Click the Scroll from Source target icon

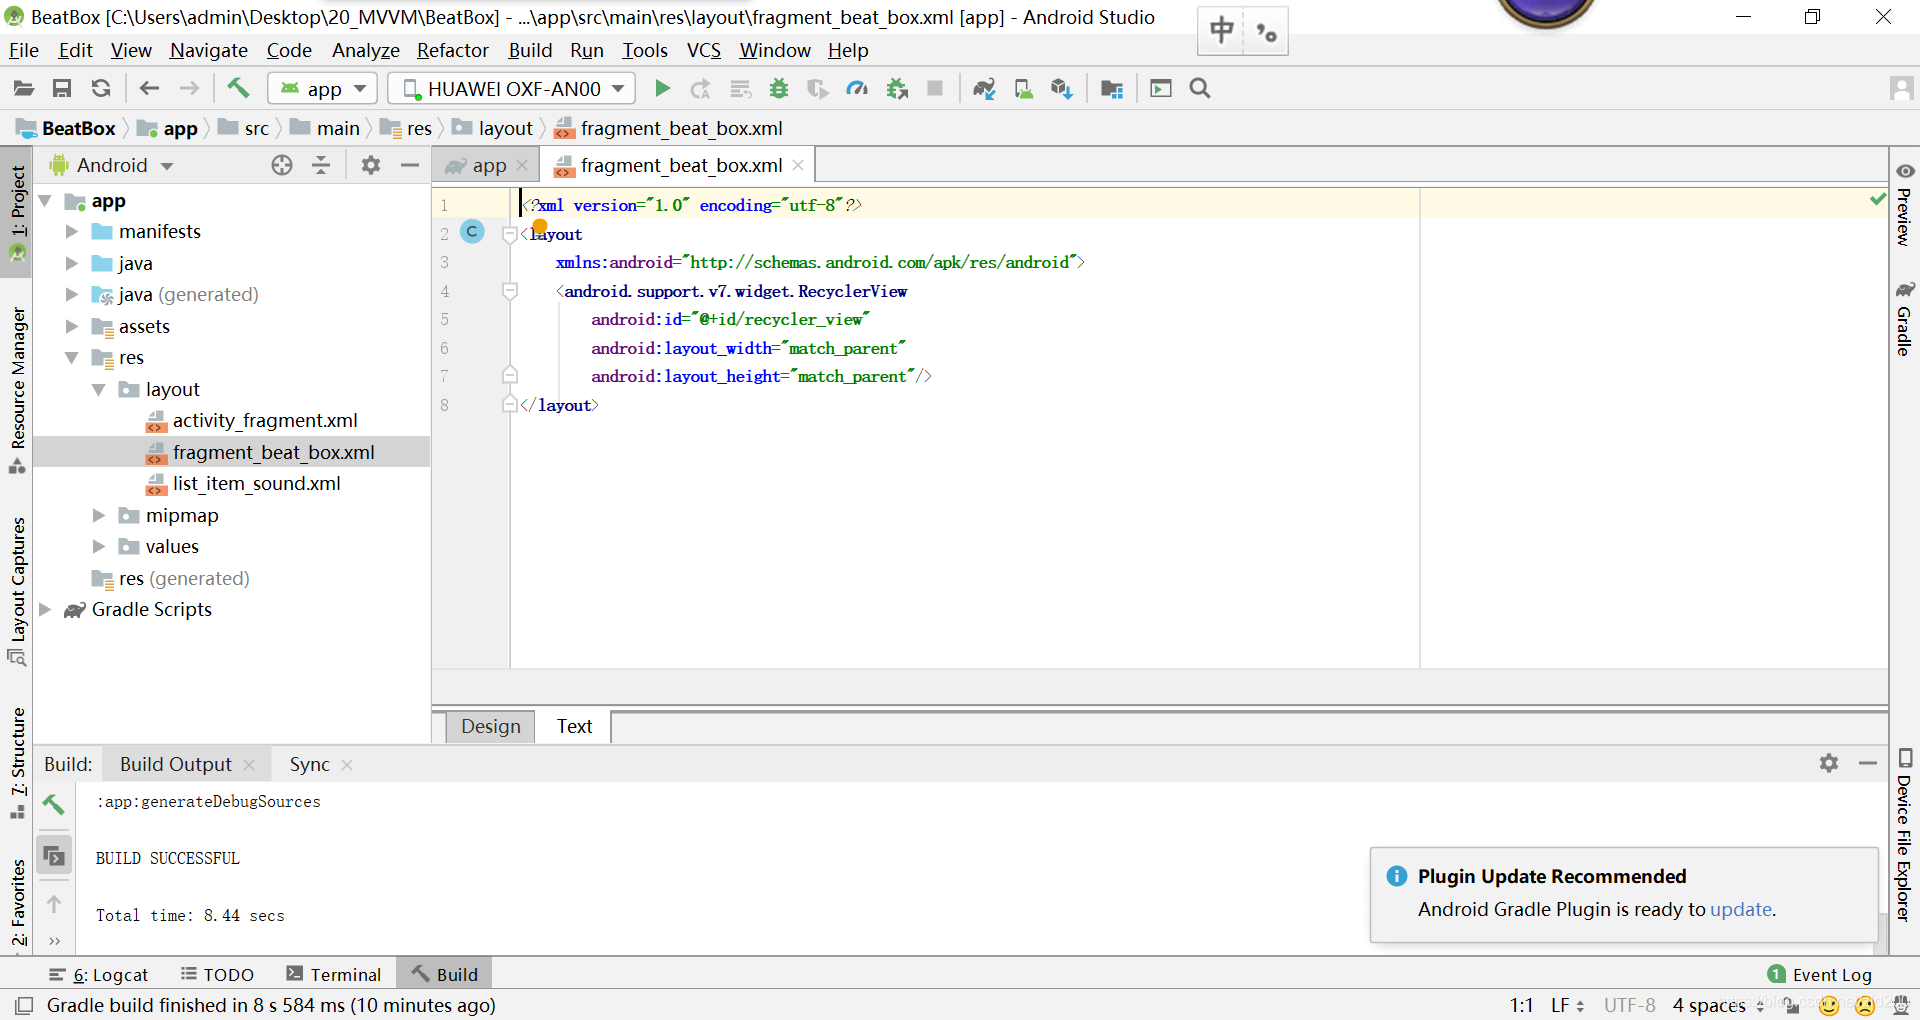[282, 165]
